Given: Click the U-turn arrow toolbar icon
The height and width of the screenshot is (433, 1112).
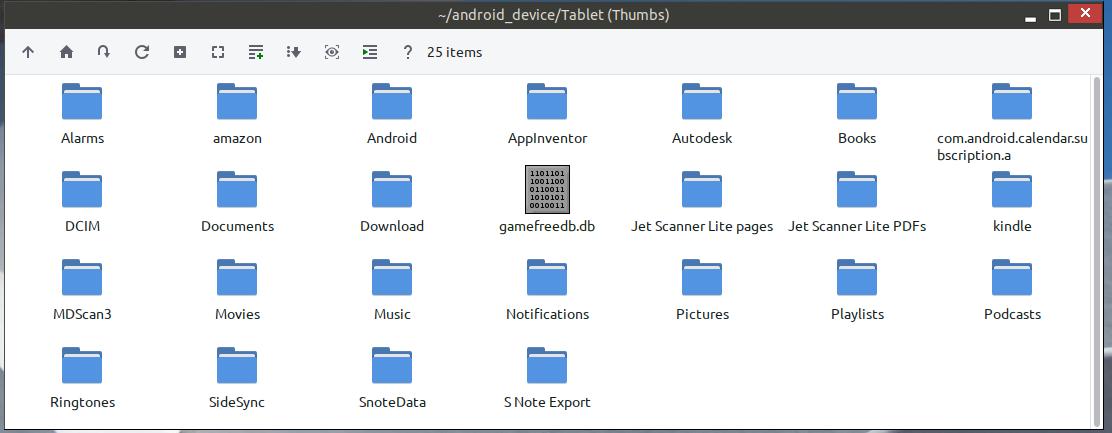Looking at the screenshot, I should point(104,52).
